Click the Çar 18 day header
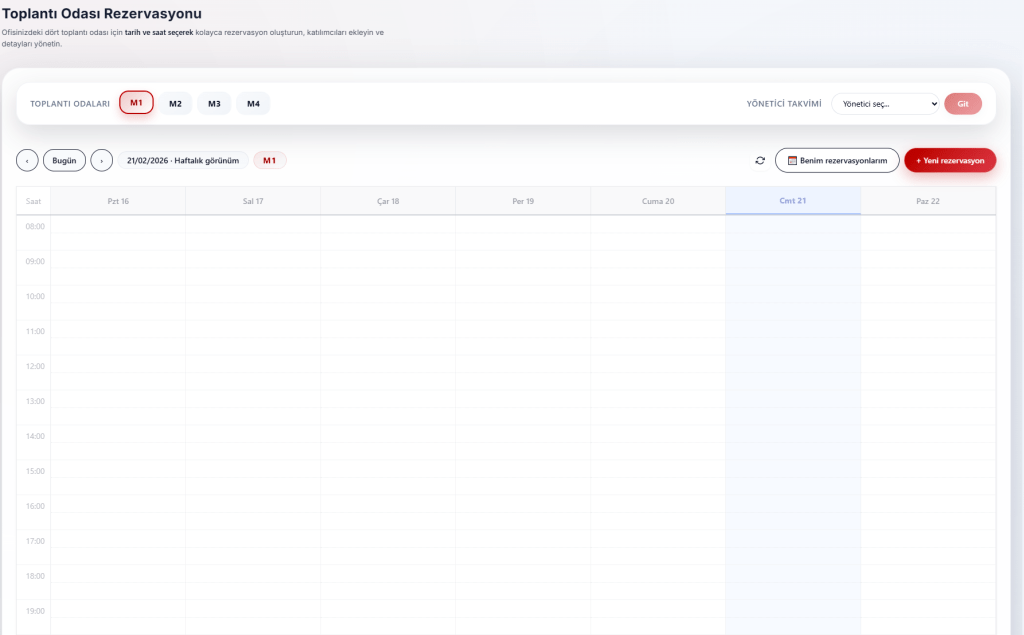This screenshot has height=635, width=1024. tap(388, 201)
